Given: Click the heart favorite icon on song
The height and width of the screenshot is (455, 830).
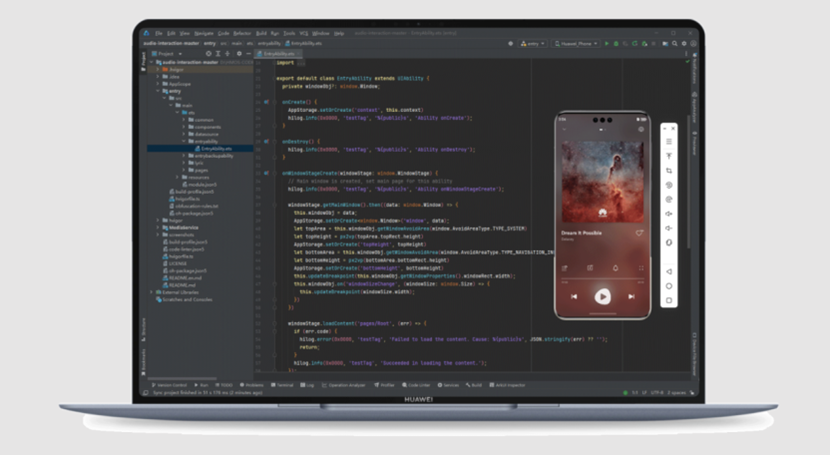Looking at the screenshot, I should pos(639,233).
